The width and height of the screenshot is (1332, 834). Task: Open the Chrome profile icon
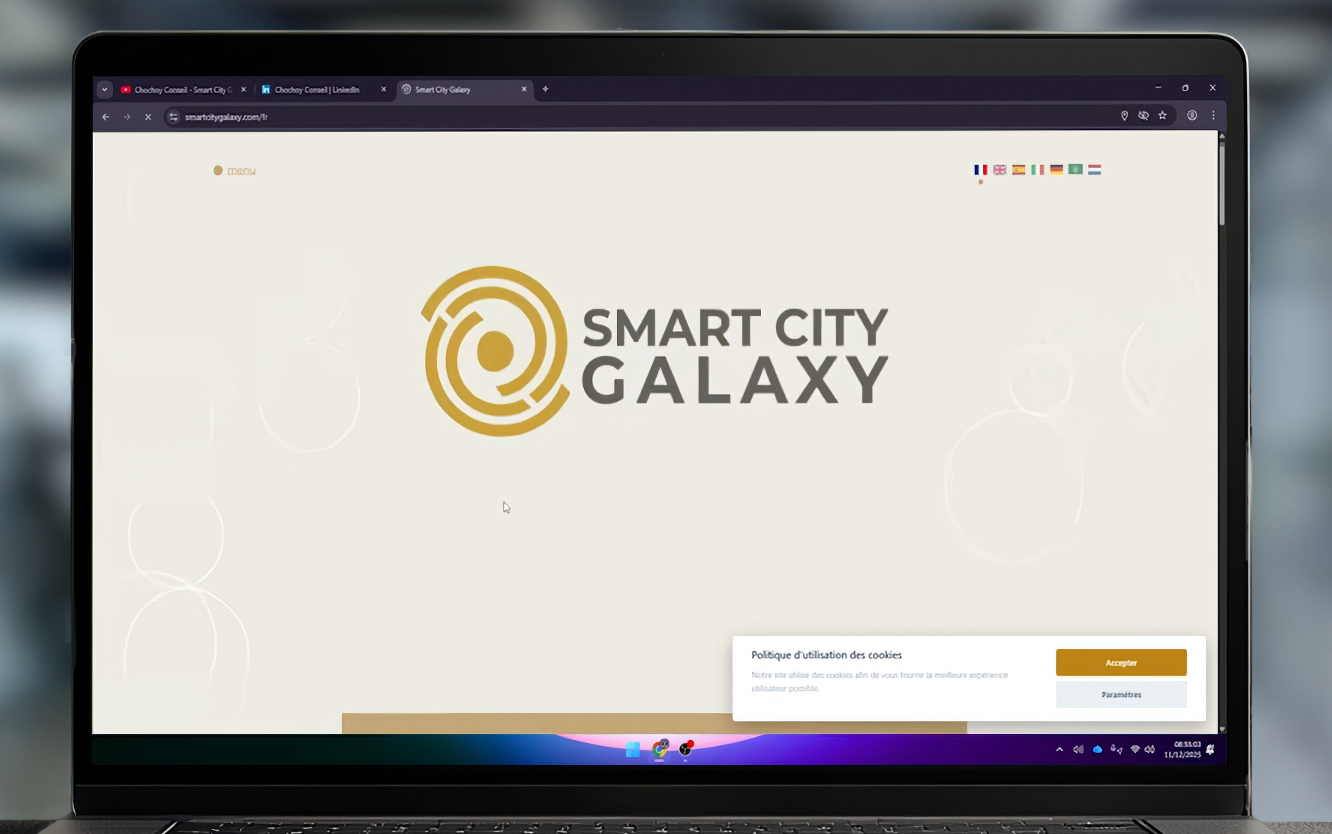1192,116
